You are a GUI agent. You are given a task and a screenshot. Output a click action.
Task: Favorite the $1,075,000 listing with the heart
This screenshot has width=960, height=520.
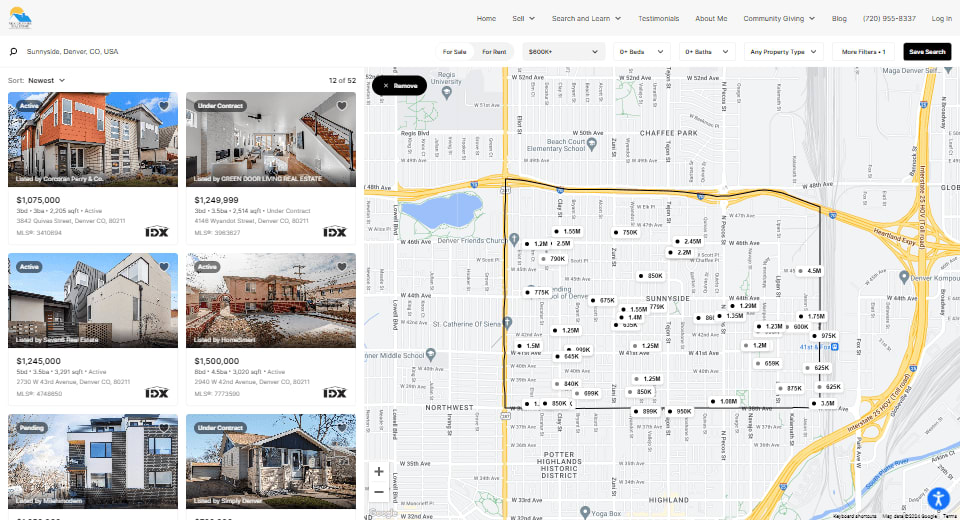pyautogui.click(x=164, y=105)
